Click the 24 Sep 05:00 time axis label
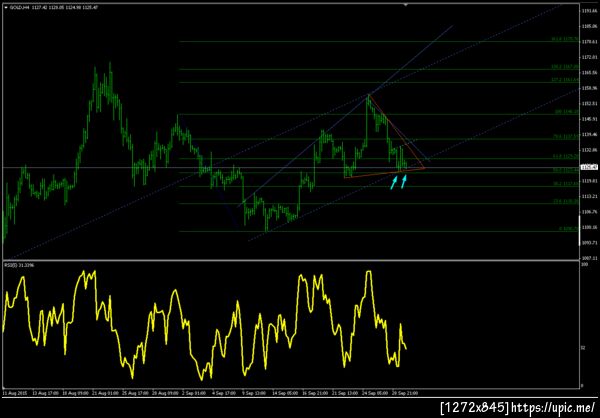This screenshot has height=418, width=600. [374, 393]
